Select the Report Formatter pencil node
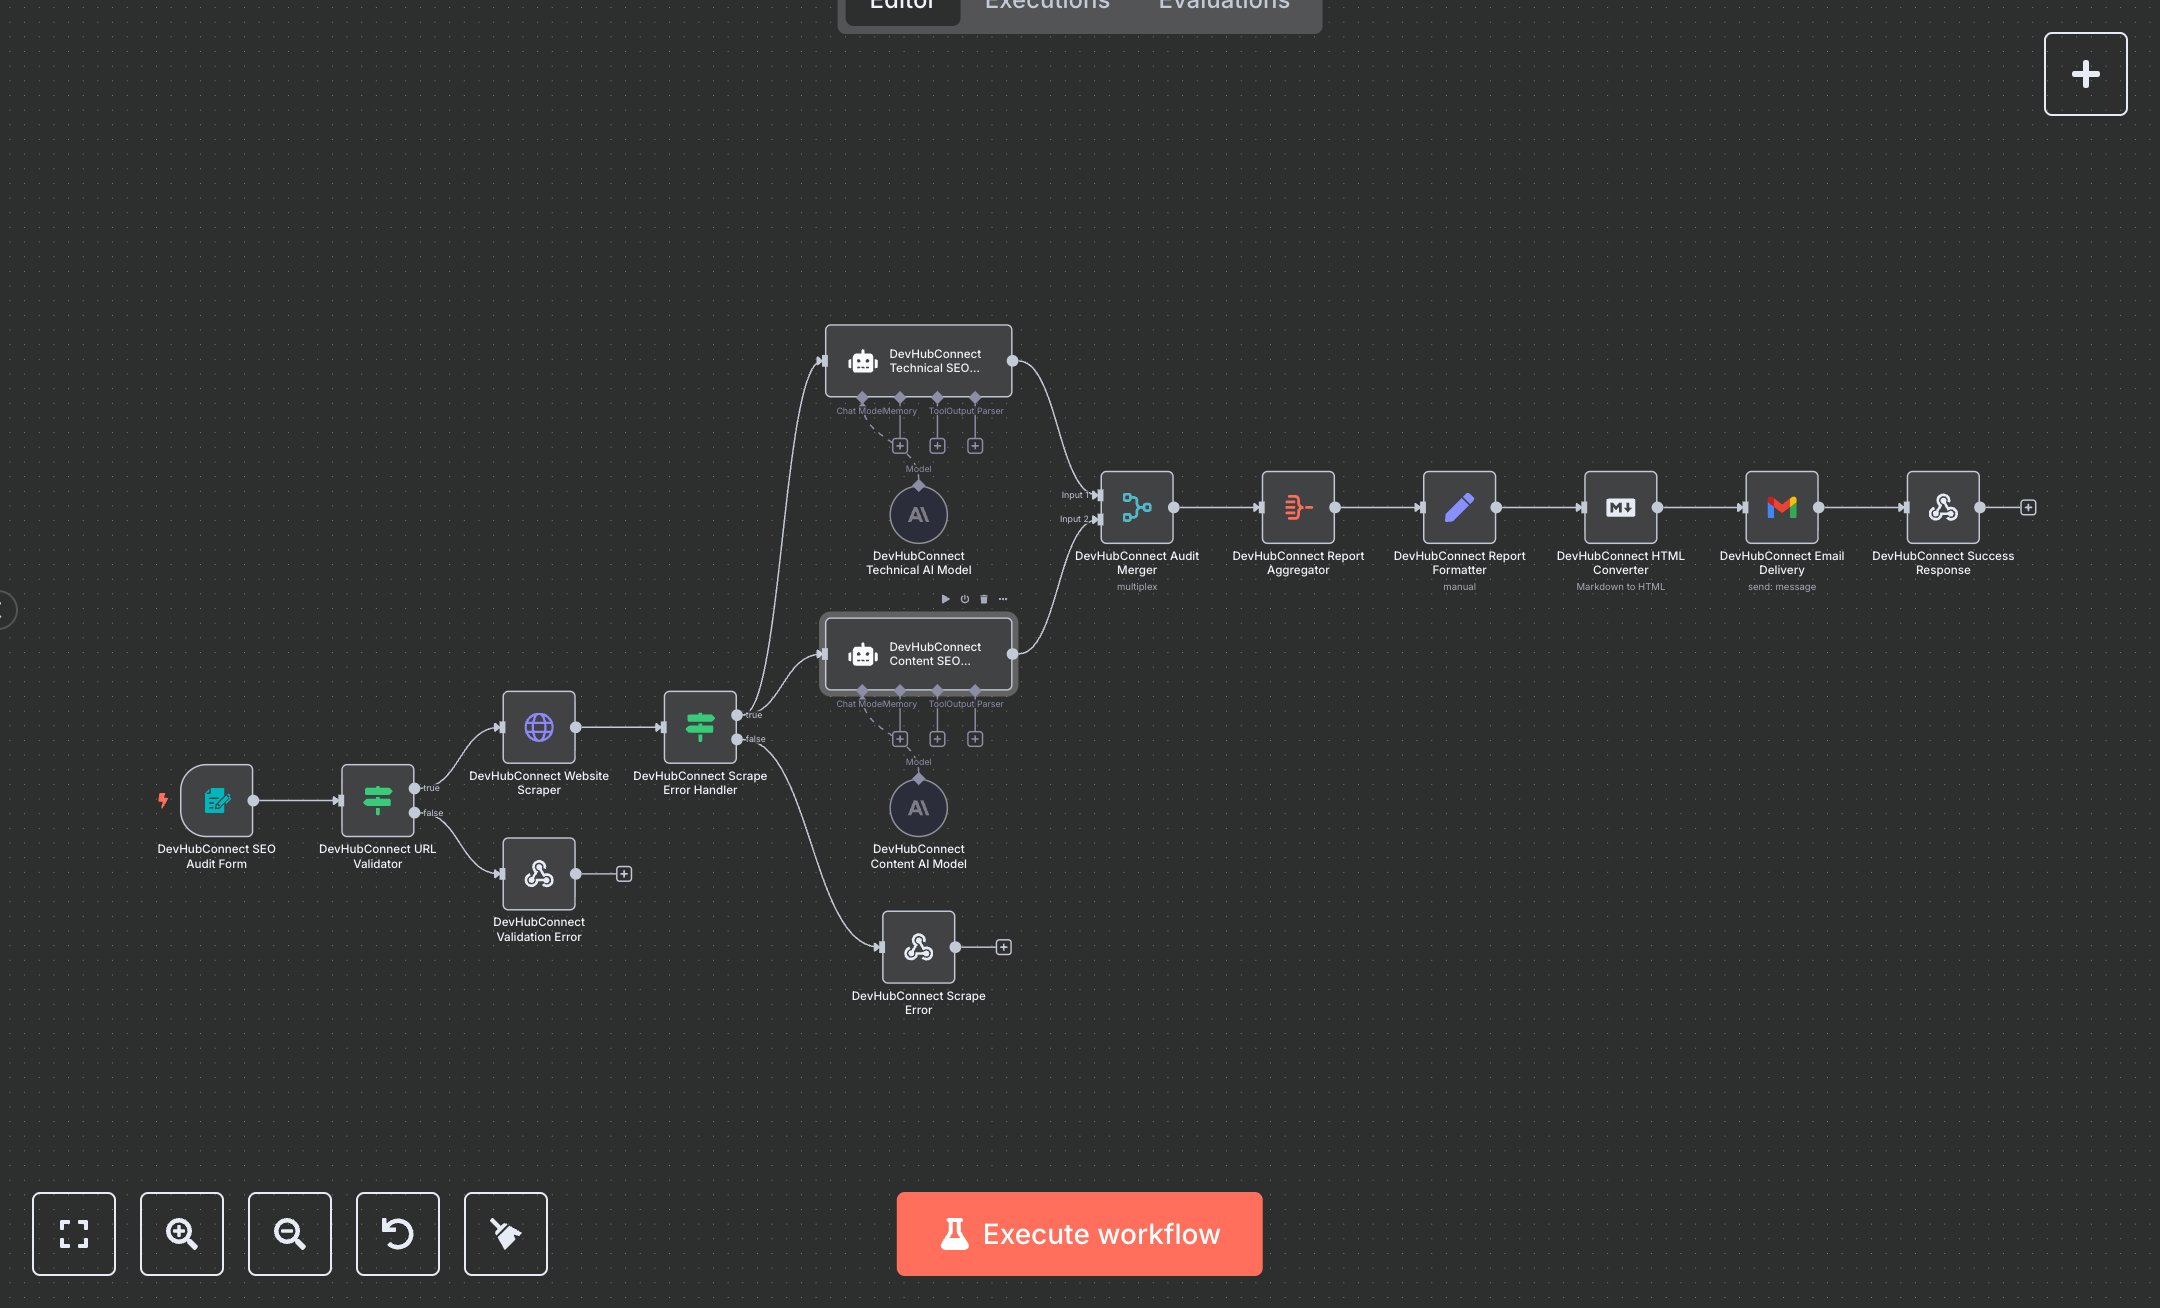The height and width of the screenshot is (1308, 2160). pyautogui.click(x=1459, y=508)
